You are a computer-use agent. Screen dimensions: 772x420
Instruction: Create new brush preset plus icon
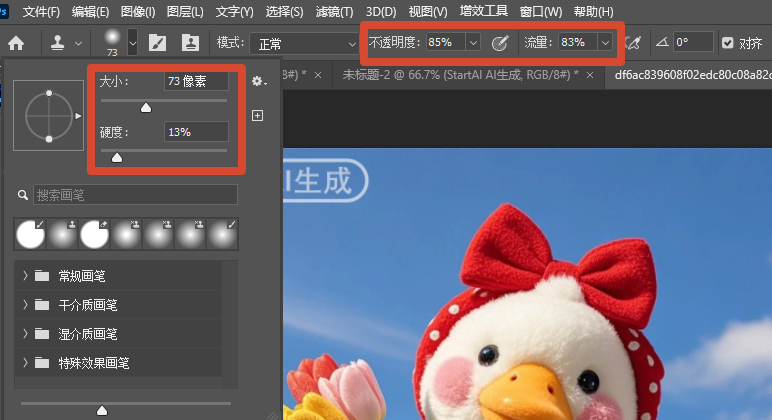[257, 115]
